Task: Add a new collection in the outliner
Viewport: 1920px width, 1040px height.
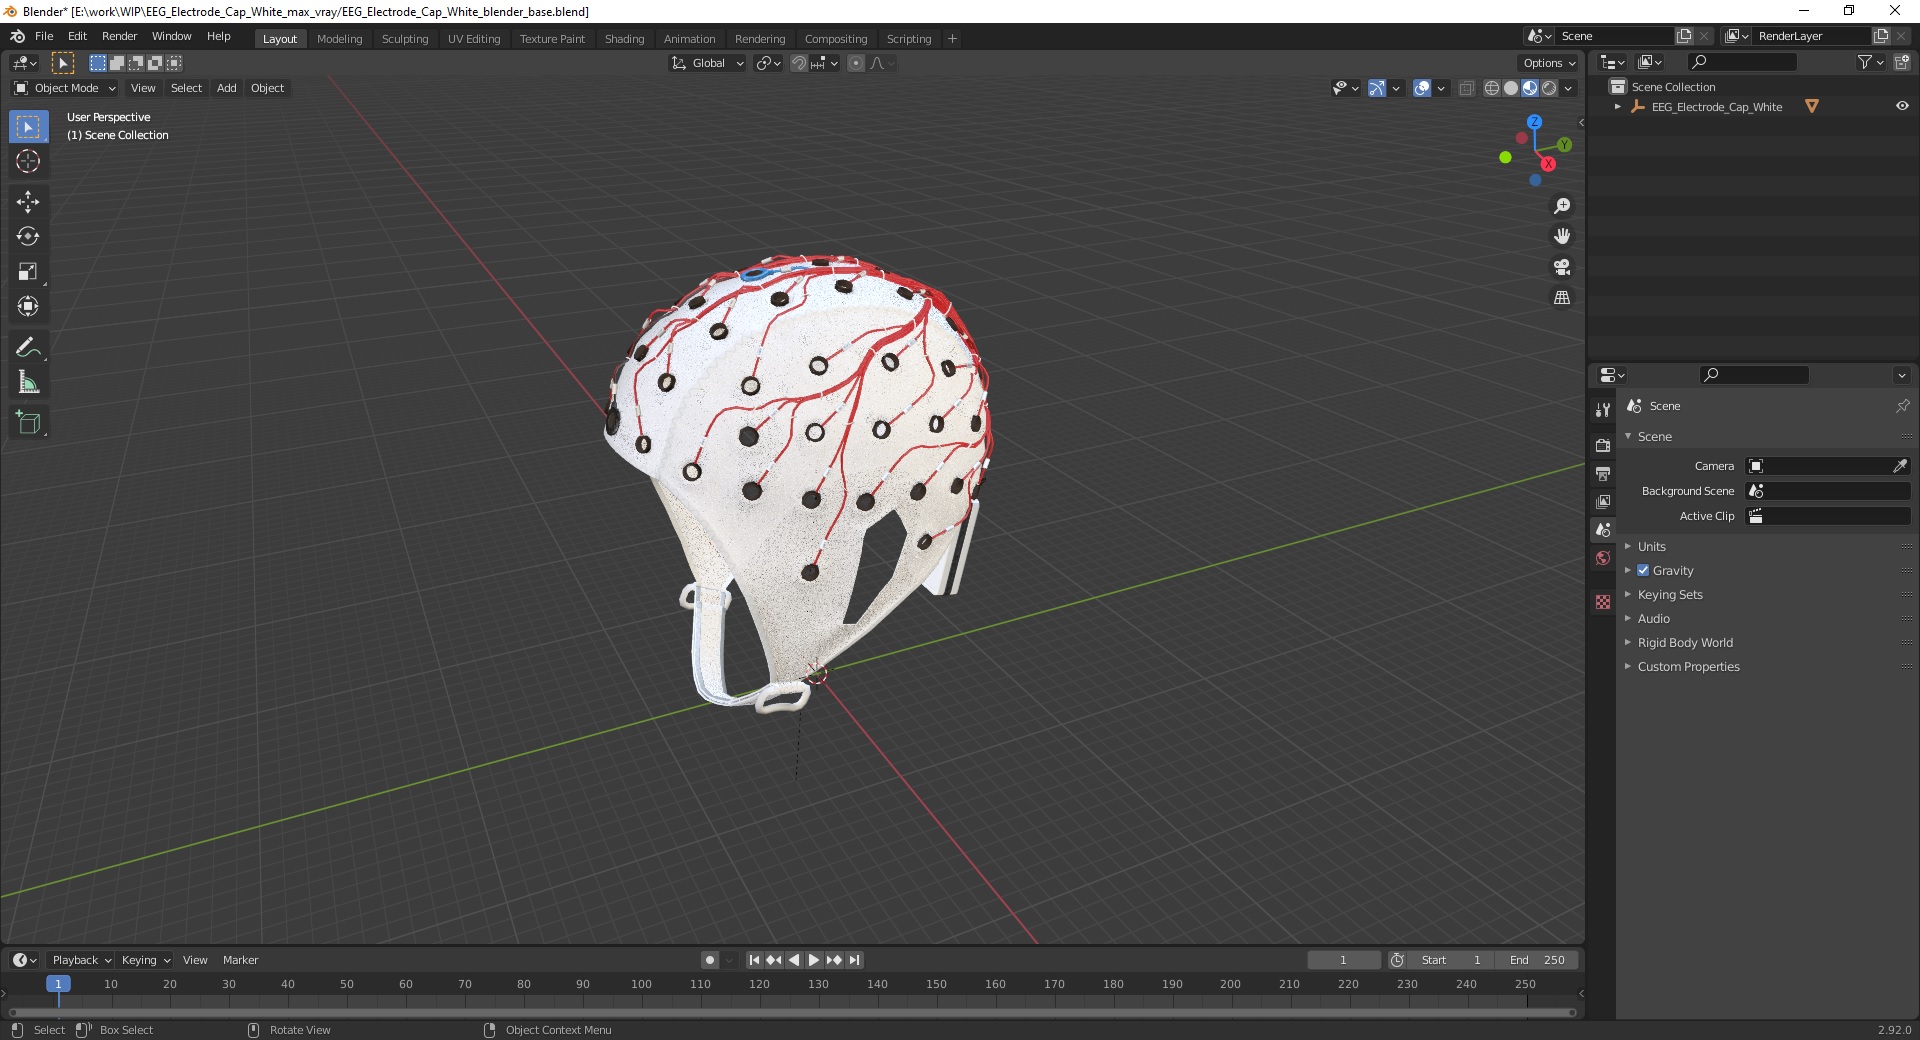Action: tap(1902, 62)
